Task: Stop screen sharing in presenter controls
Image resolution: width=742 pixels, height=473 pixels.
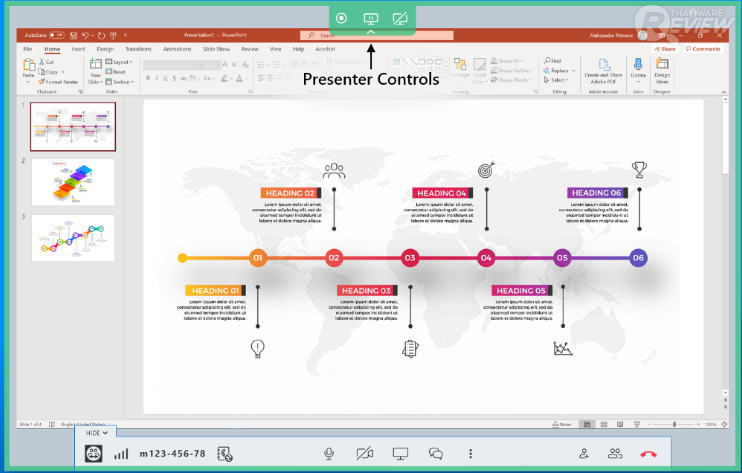Action: [x=400, y=18]
